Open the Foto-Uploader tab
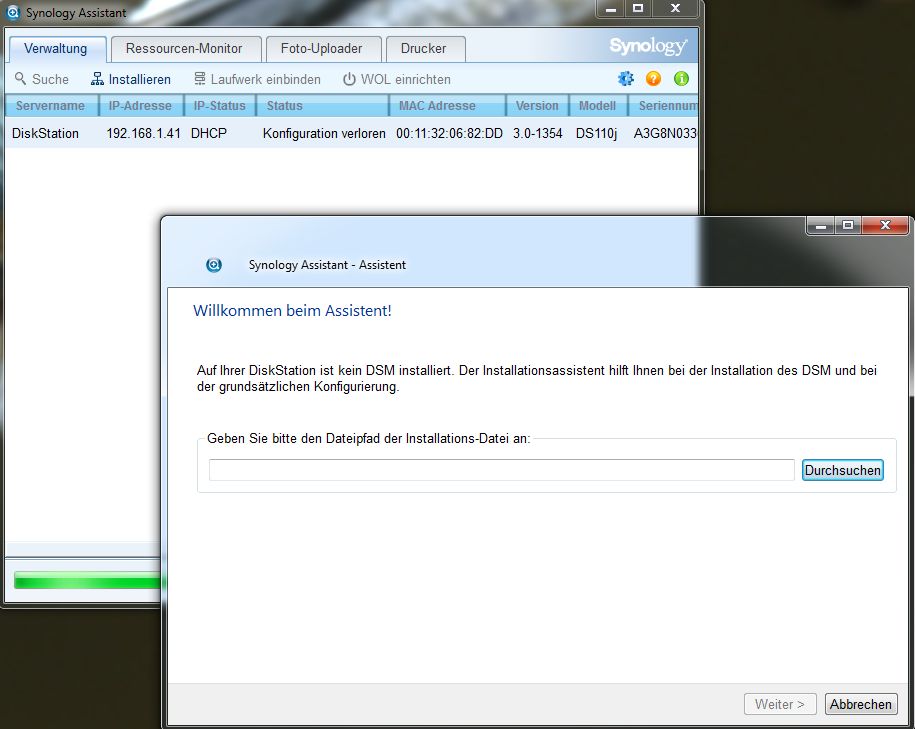The image size is (915, 729). pyautogui.click(x=321, y=48)
